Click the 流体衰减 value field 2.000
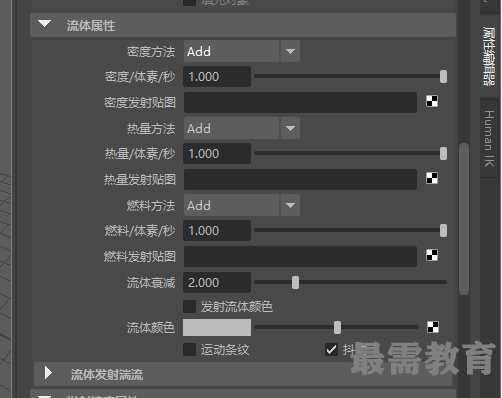502x398 pixels. [x=217, y=282]
